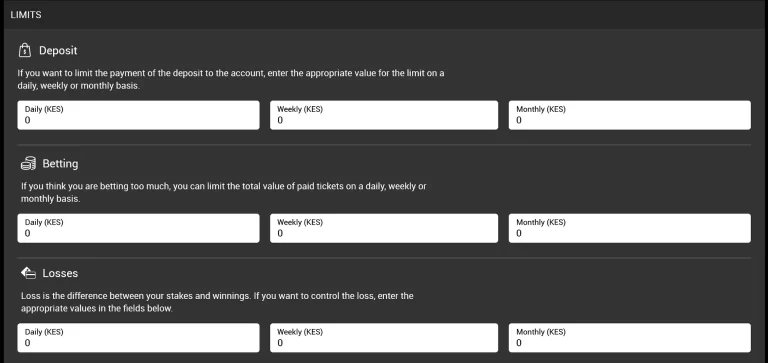
Task: Click the Losses section heading
Action: pyautogui.click(x=60, y=273)
